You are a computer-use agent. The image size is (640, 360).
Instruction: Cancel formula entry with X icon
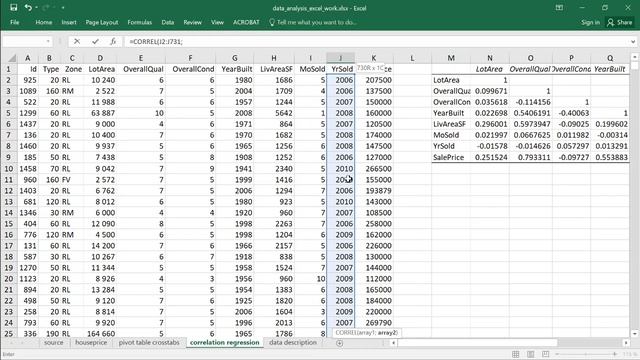pos(77,41)
